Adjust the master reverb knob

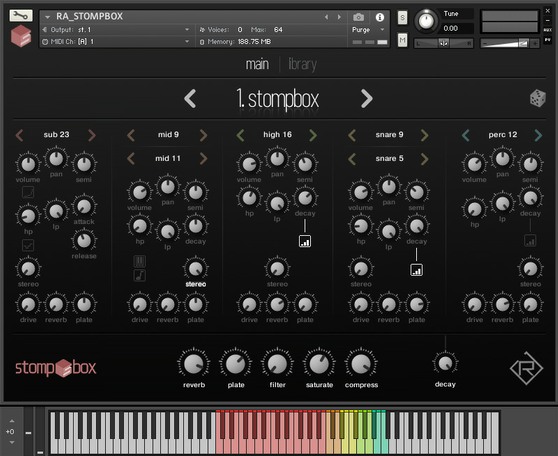[x=194, y=364]
